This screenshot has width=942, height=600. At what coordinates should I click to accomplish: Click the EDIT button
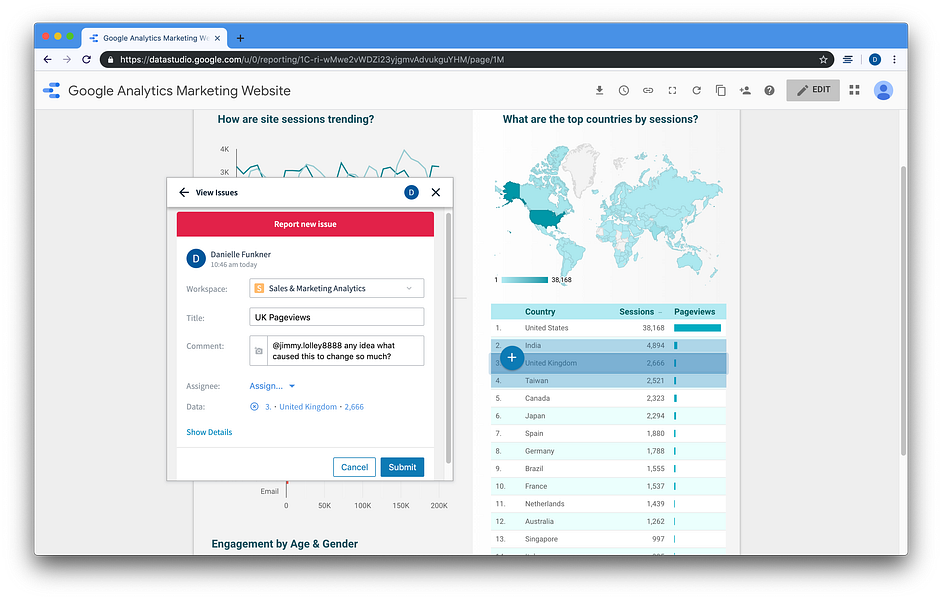813,90
